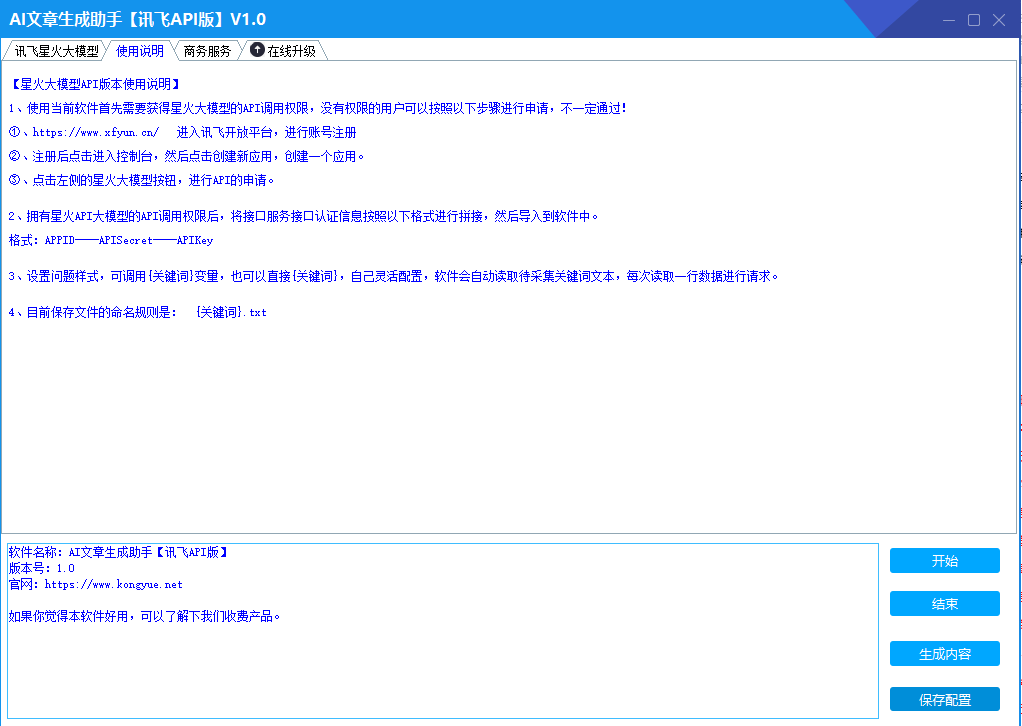
Task: Click instruction 1 about API调用权限
Action: point(317,108)
